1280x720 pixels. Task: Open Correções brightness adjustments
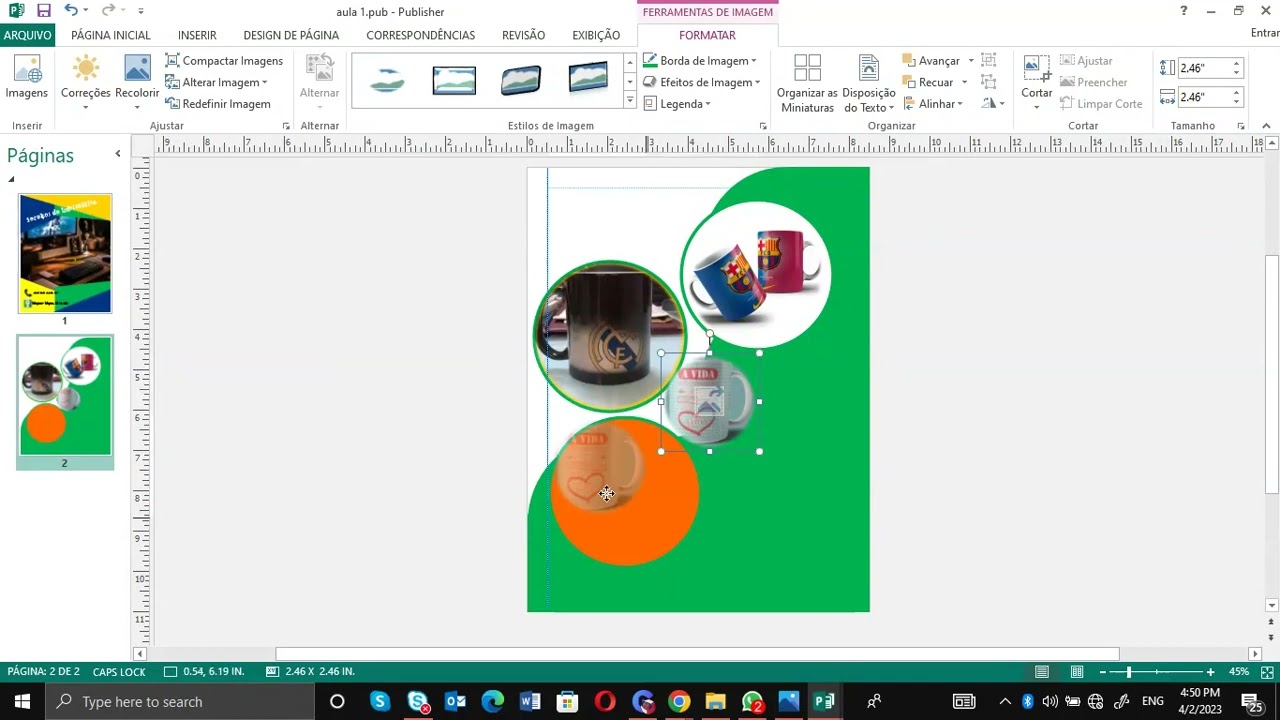tap(86, 82)
